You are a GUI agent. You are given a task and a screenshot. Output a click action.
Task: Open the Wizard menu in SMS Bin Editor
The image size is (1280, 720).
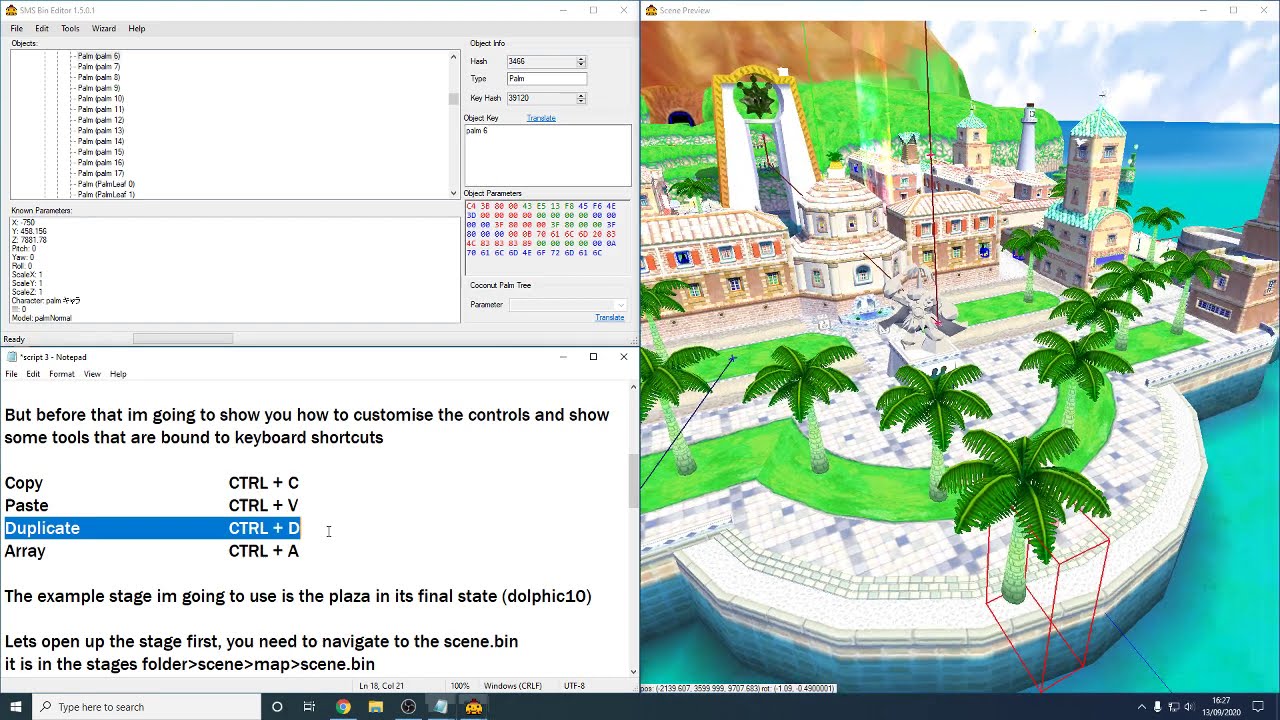pos(104,29)
